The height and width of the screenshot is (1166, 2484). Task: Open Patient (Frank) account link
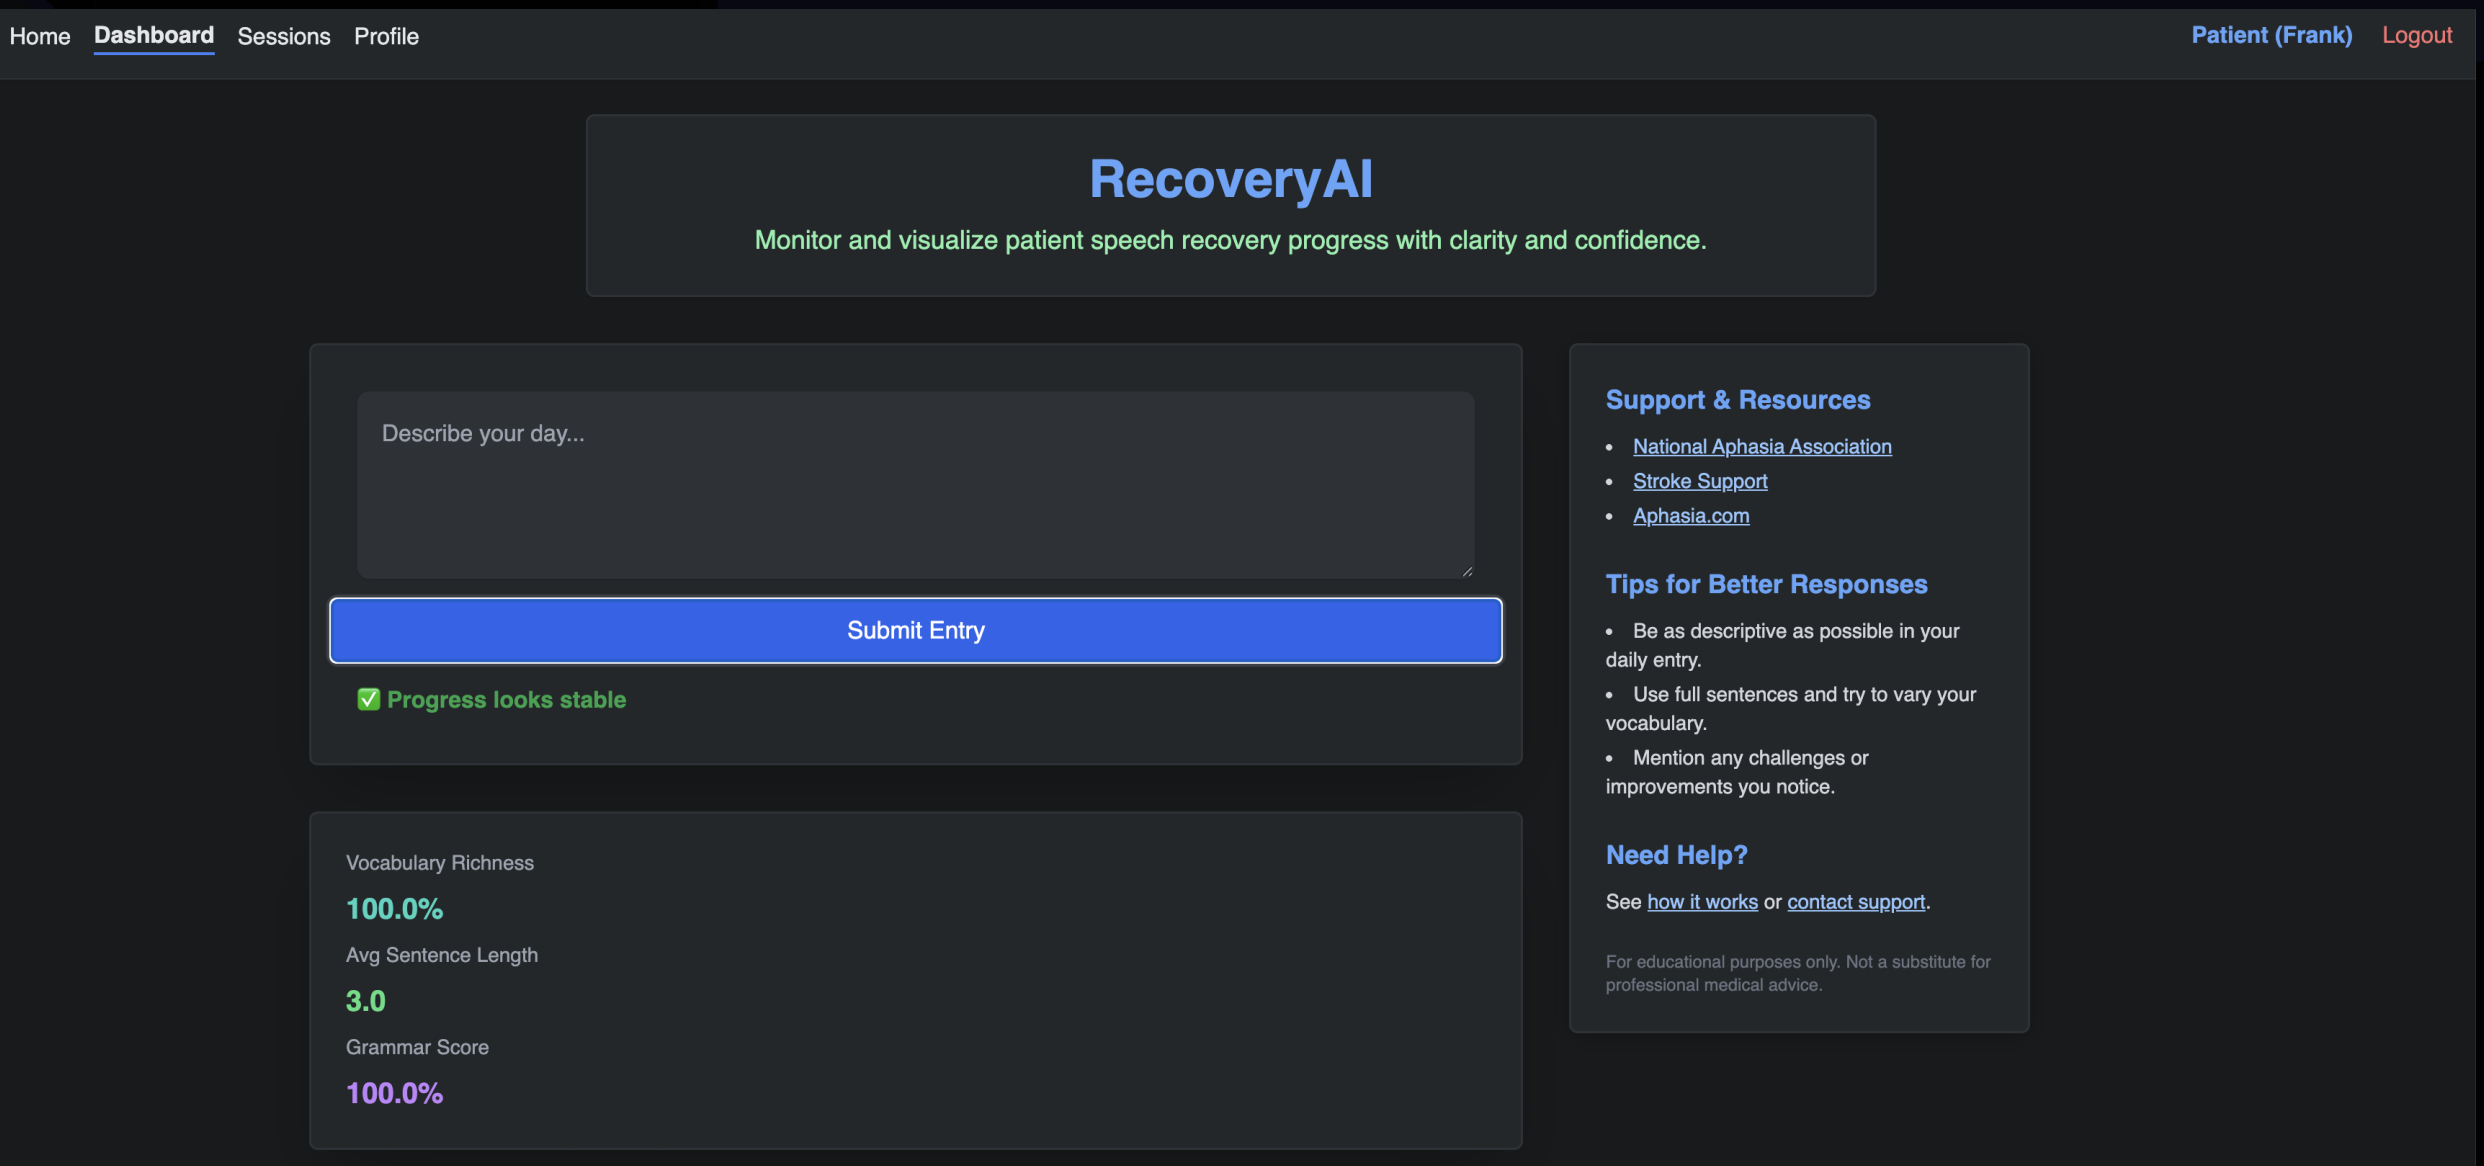(x=2271, y=35)
